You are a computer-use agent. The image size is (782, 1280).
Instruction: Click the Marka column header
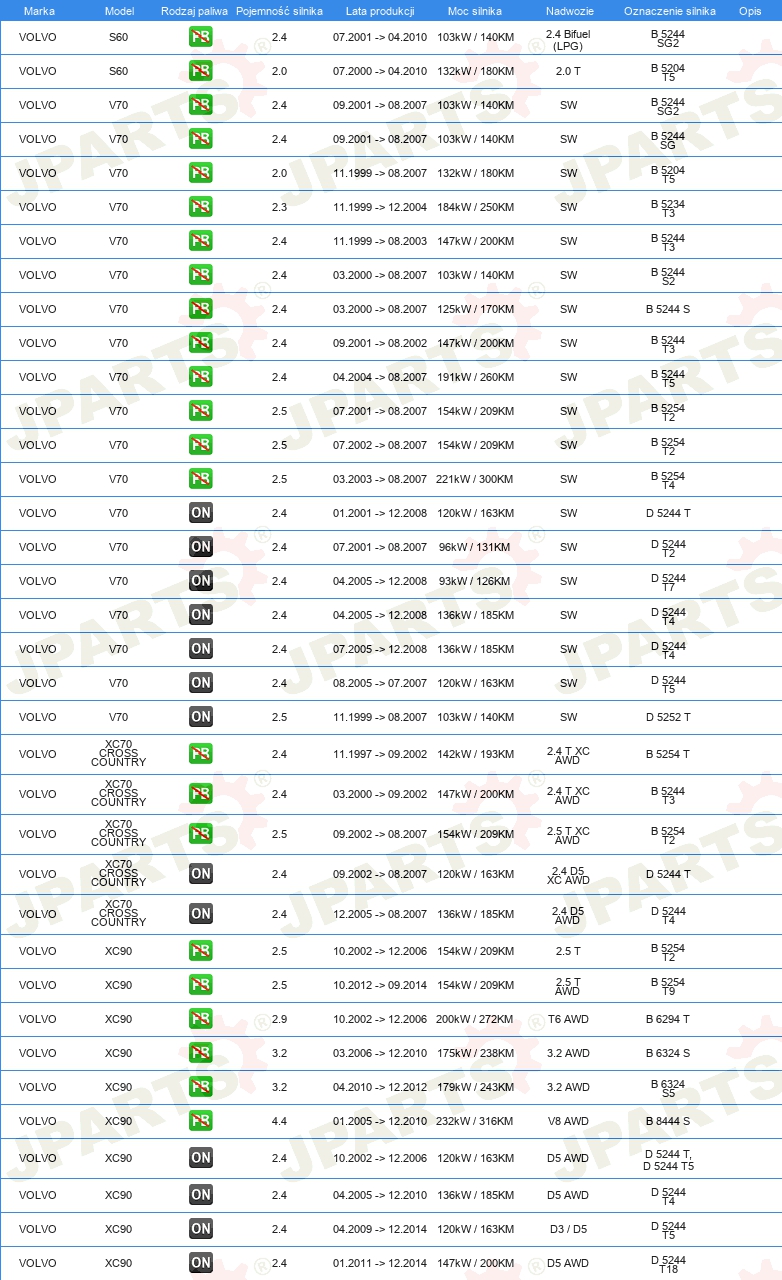tap(39, 10)
